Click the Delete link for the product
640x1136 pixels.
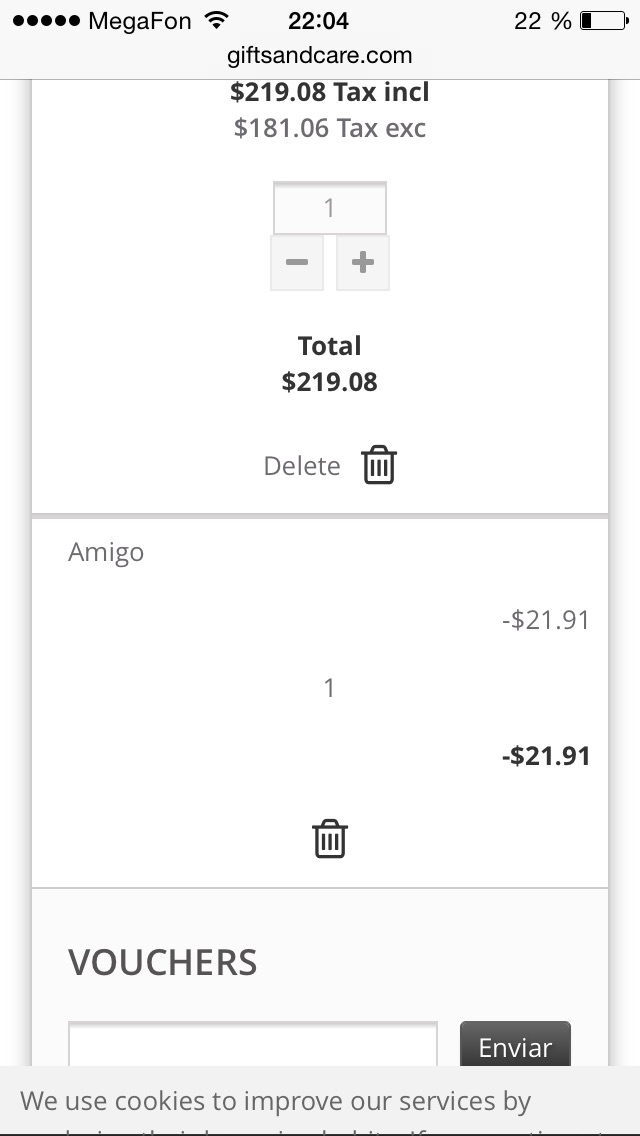click(x=302, y=466)
